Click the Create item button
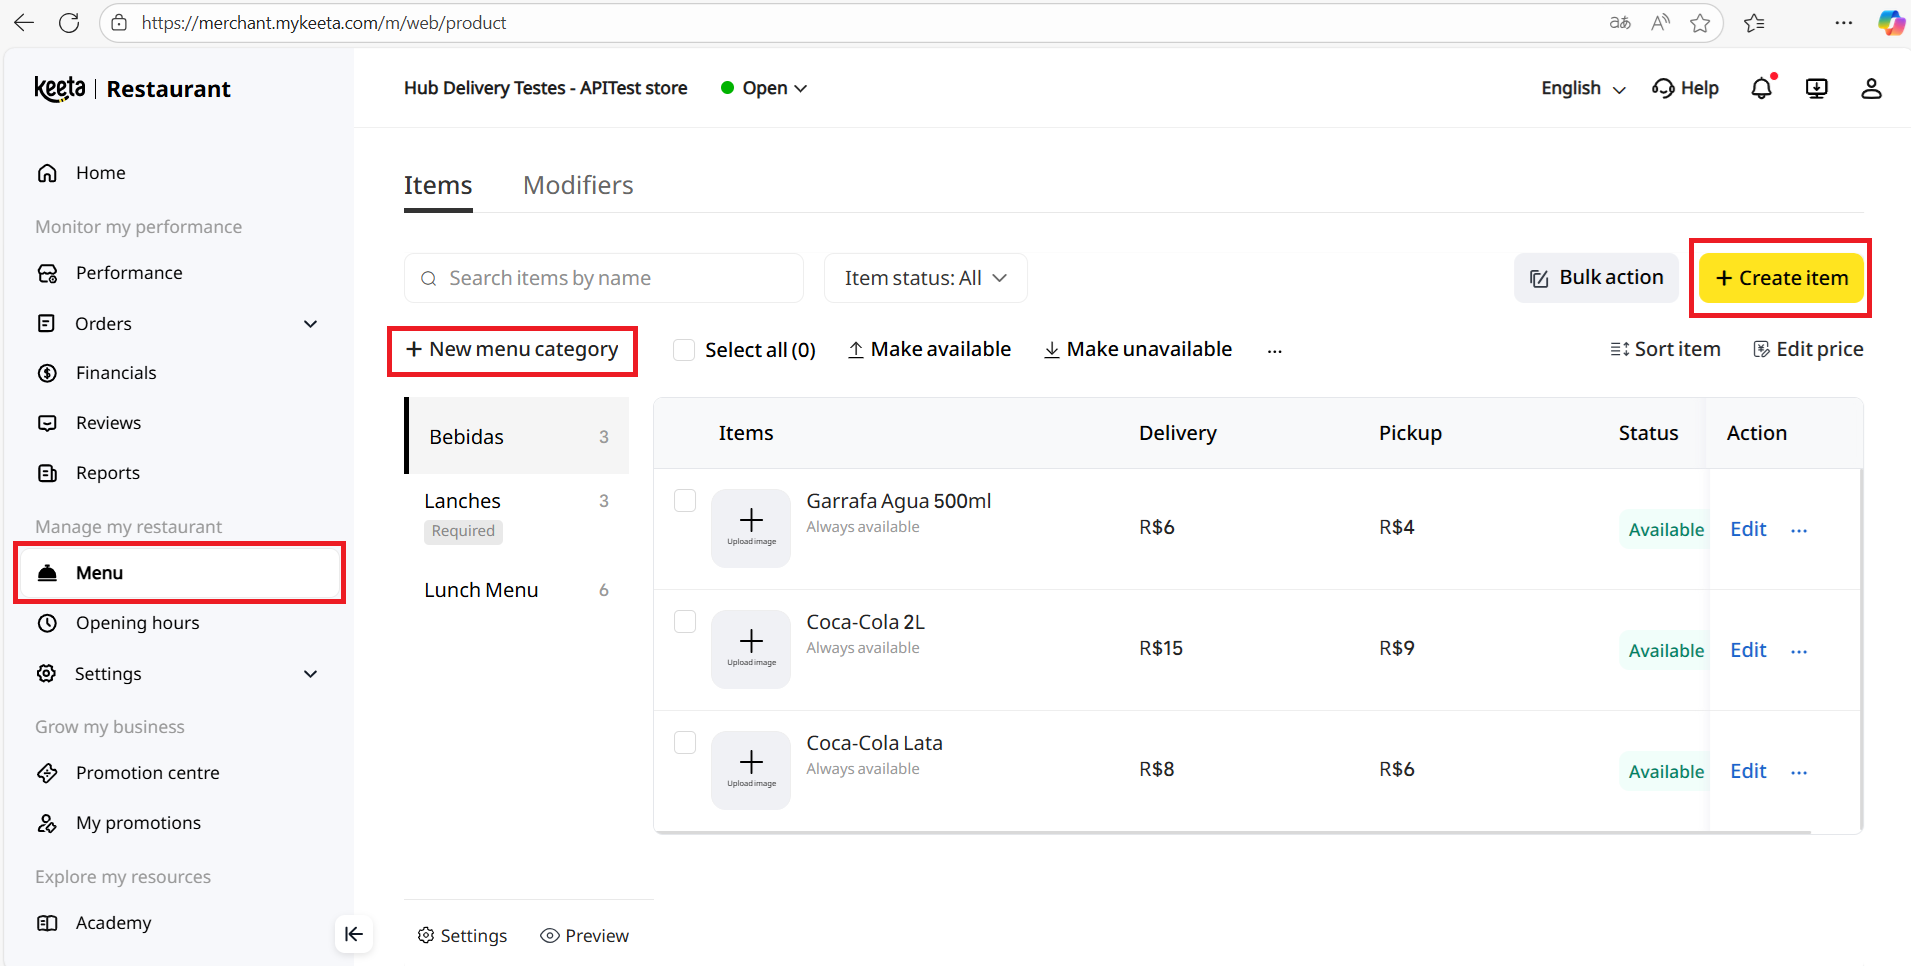This screenshot has height=966, width=1911. pyautogui.click(x=1781, y=278)
